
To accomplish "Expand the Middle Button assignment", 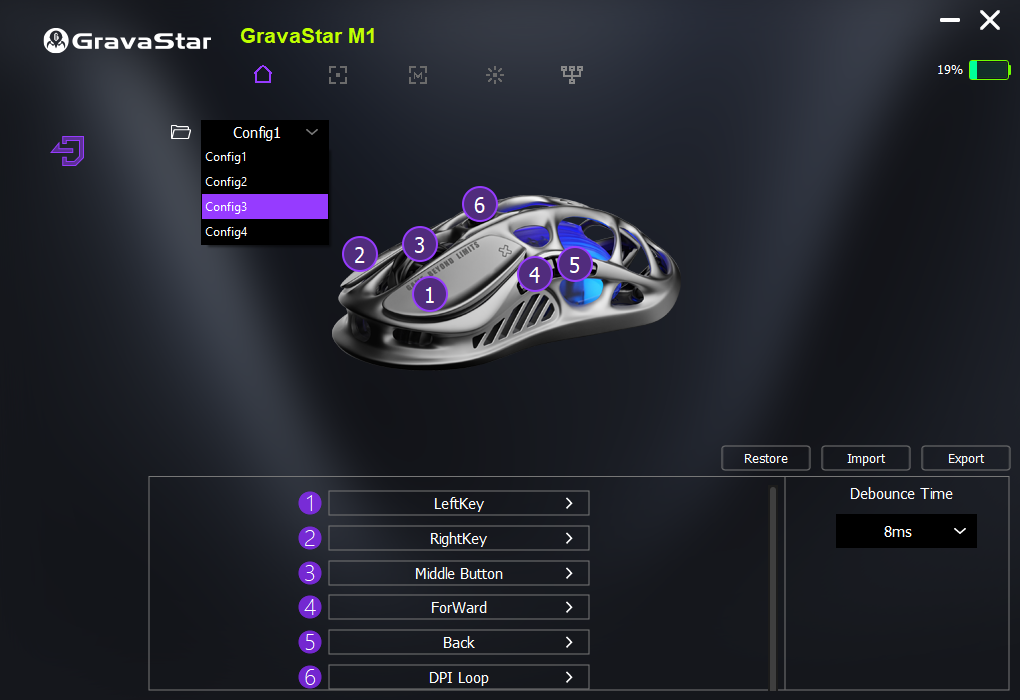I will 459,573.
